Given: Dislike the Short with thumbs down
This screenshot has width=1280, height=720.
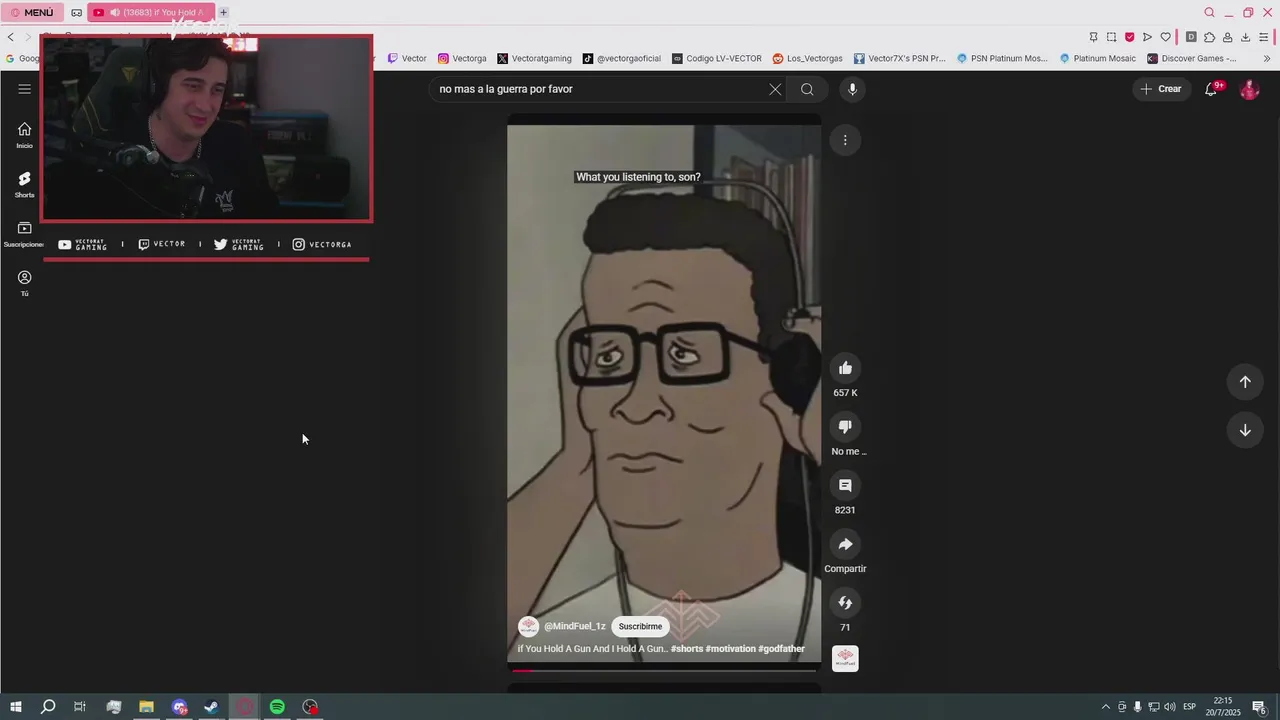Looking at the screenshot, I should click(845, 427).
